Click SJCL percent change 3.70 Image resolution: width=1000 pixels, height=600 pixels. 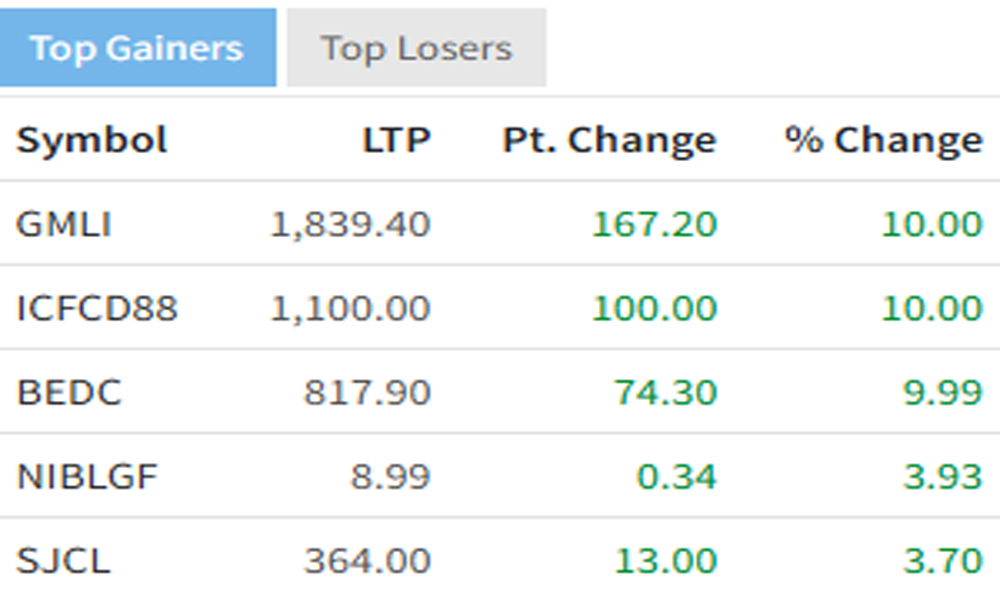[942, 560]
